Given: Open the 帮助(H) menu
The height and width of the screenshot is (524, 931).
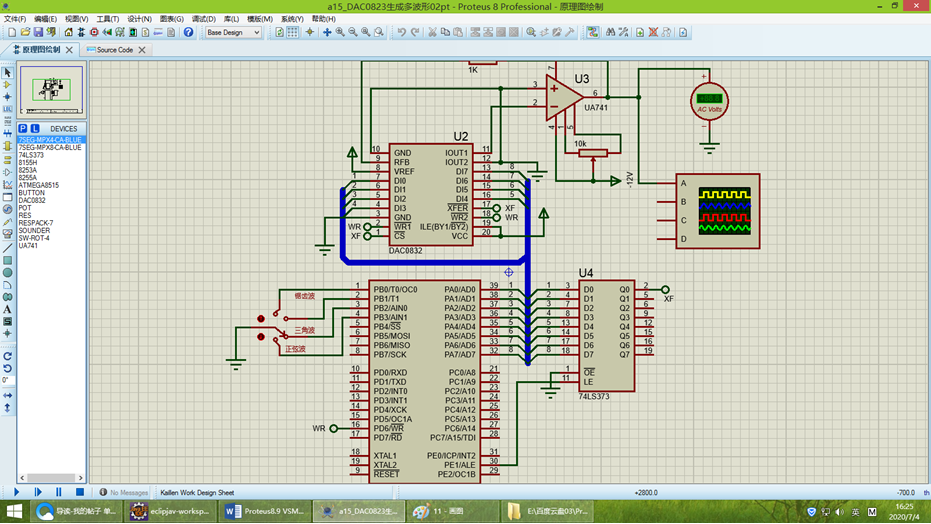Looking at the screenshot, I should coord(324,19).
